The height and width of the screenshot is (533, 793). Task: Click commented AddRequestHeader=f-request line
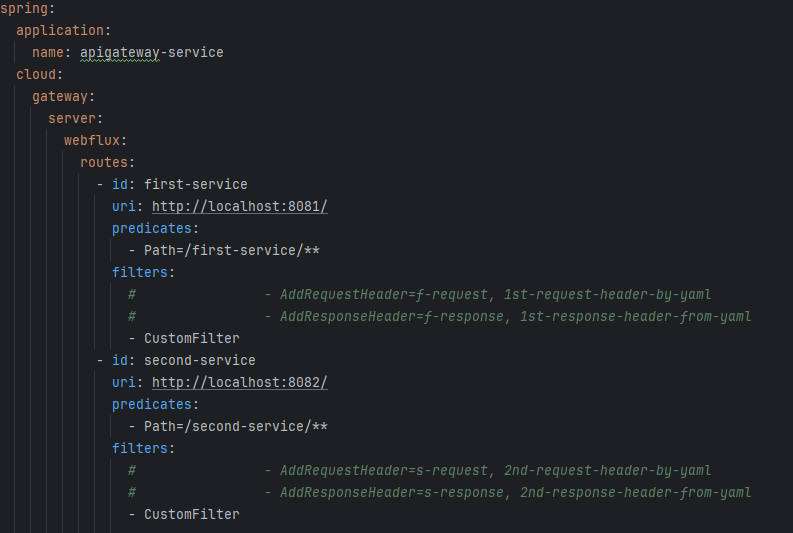(495, 294)
